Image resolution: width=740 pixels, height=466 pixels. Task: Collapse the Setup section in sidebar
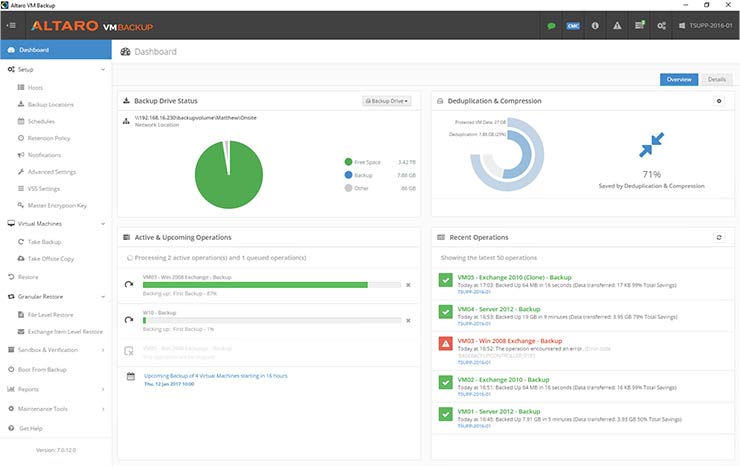(x=103, y=70)
